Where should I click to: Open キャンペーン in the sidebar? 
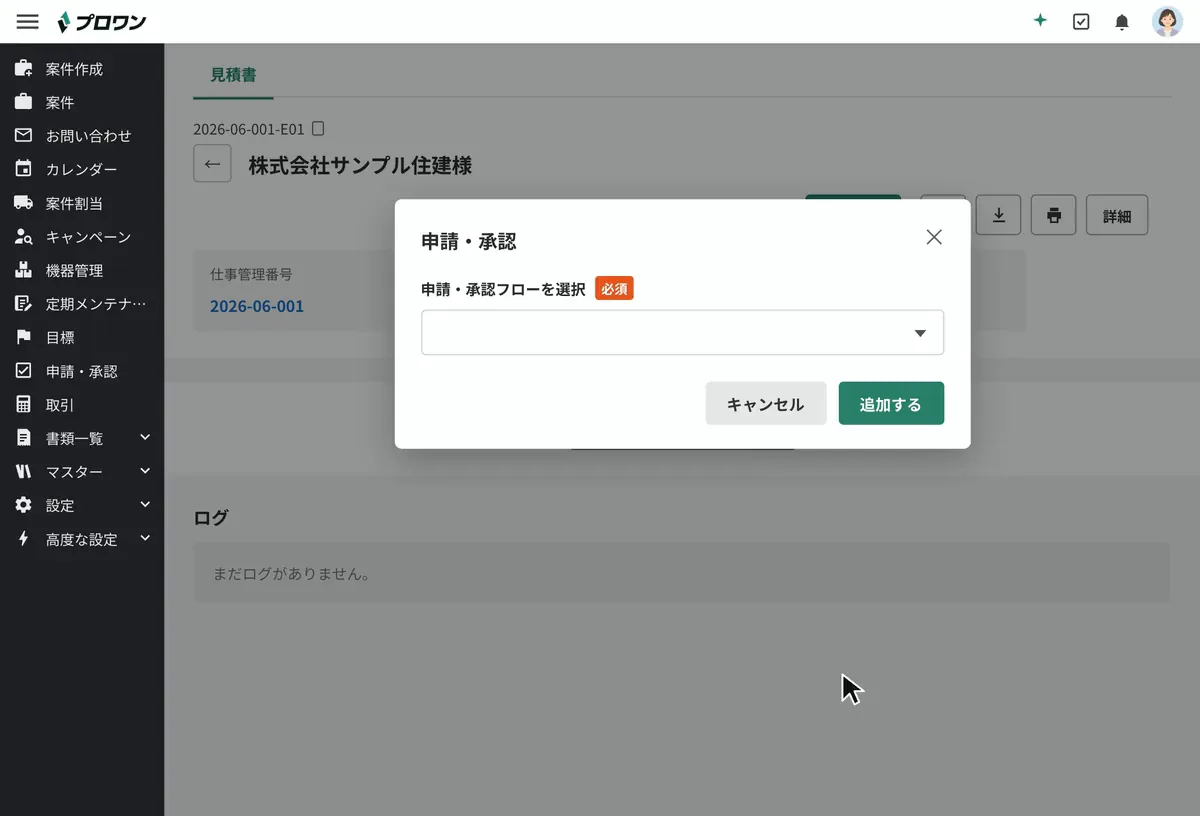point(89,237)
